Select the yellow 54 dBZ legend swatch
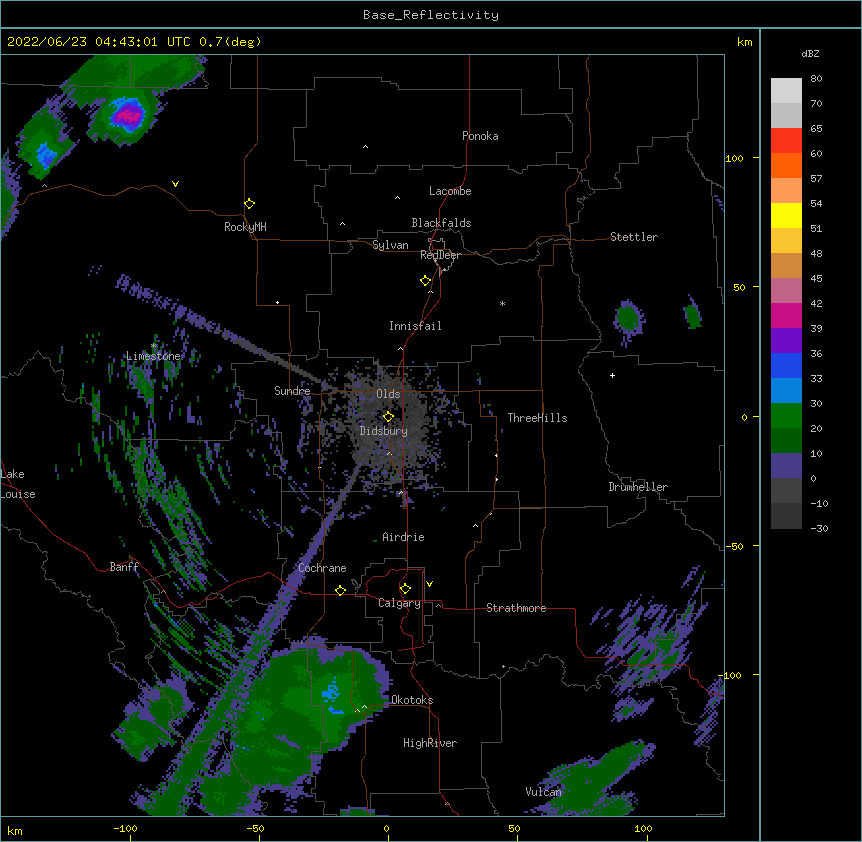This screenshot has height=842, width=862. point(786,215)
